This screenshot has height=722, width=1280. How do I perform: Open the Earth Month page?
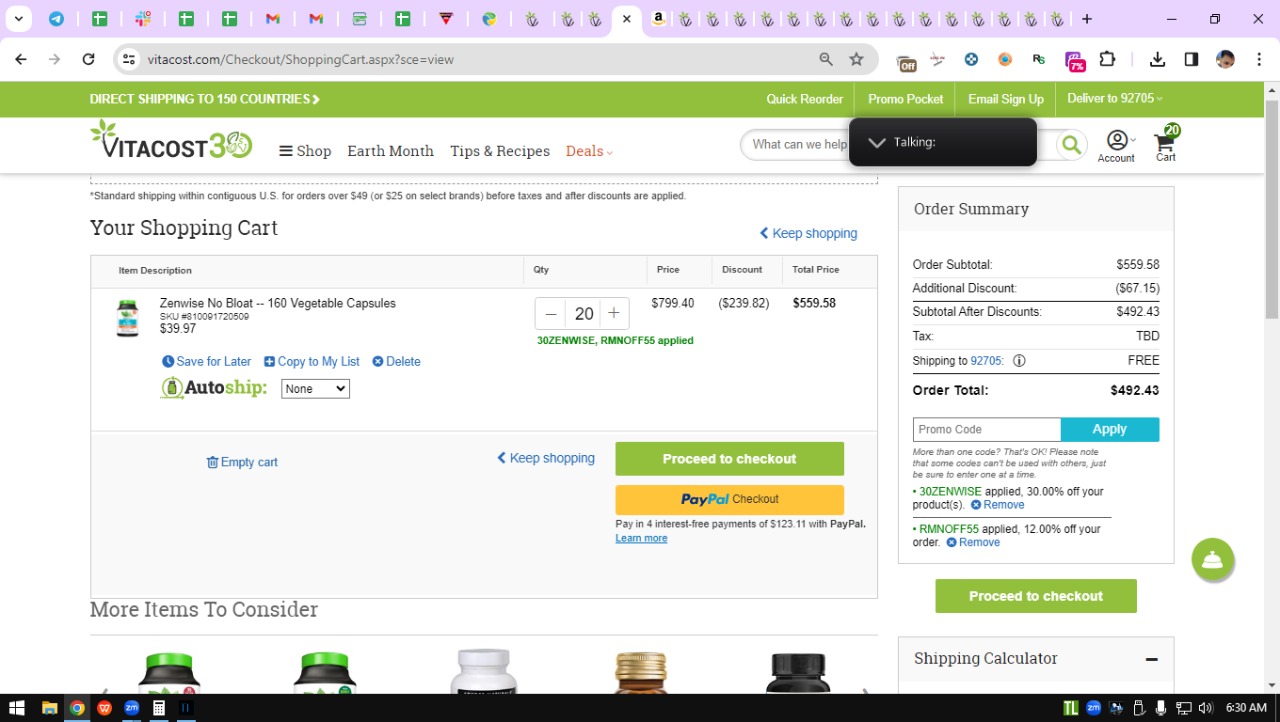[390, 151]
